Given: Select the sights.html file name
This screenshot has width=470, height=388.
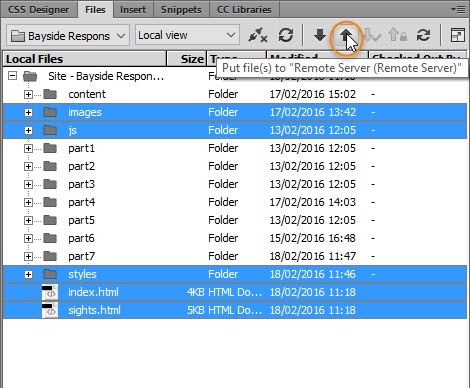Looking at the screenshot, I should 94,310.
